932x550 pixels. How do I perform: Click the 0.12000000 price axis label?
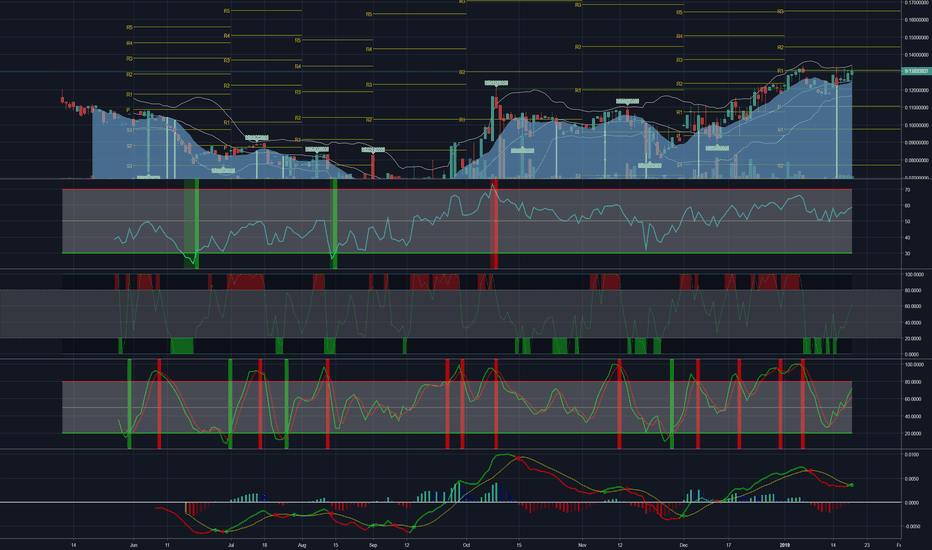916,90
